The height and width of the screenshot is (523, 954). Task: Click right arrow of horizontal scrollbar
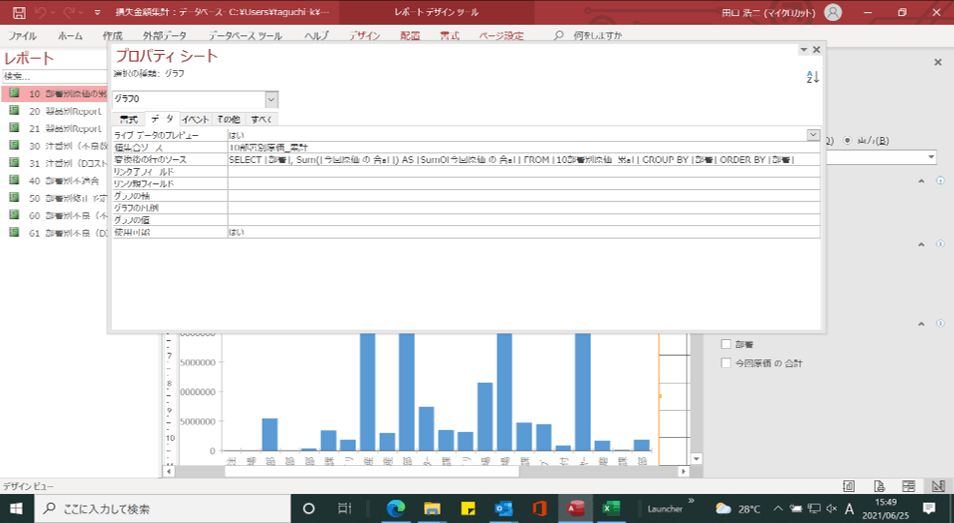tap(684, 471)
